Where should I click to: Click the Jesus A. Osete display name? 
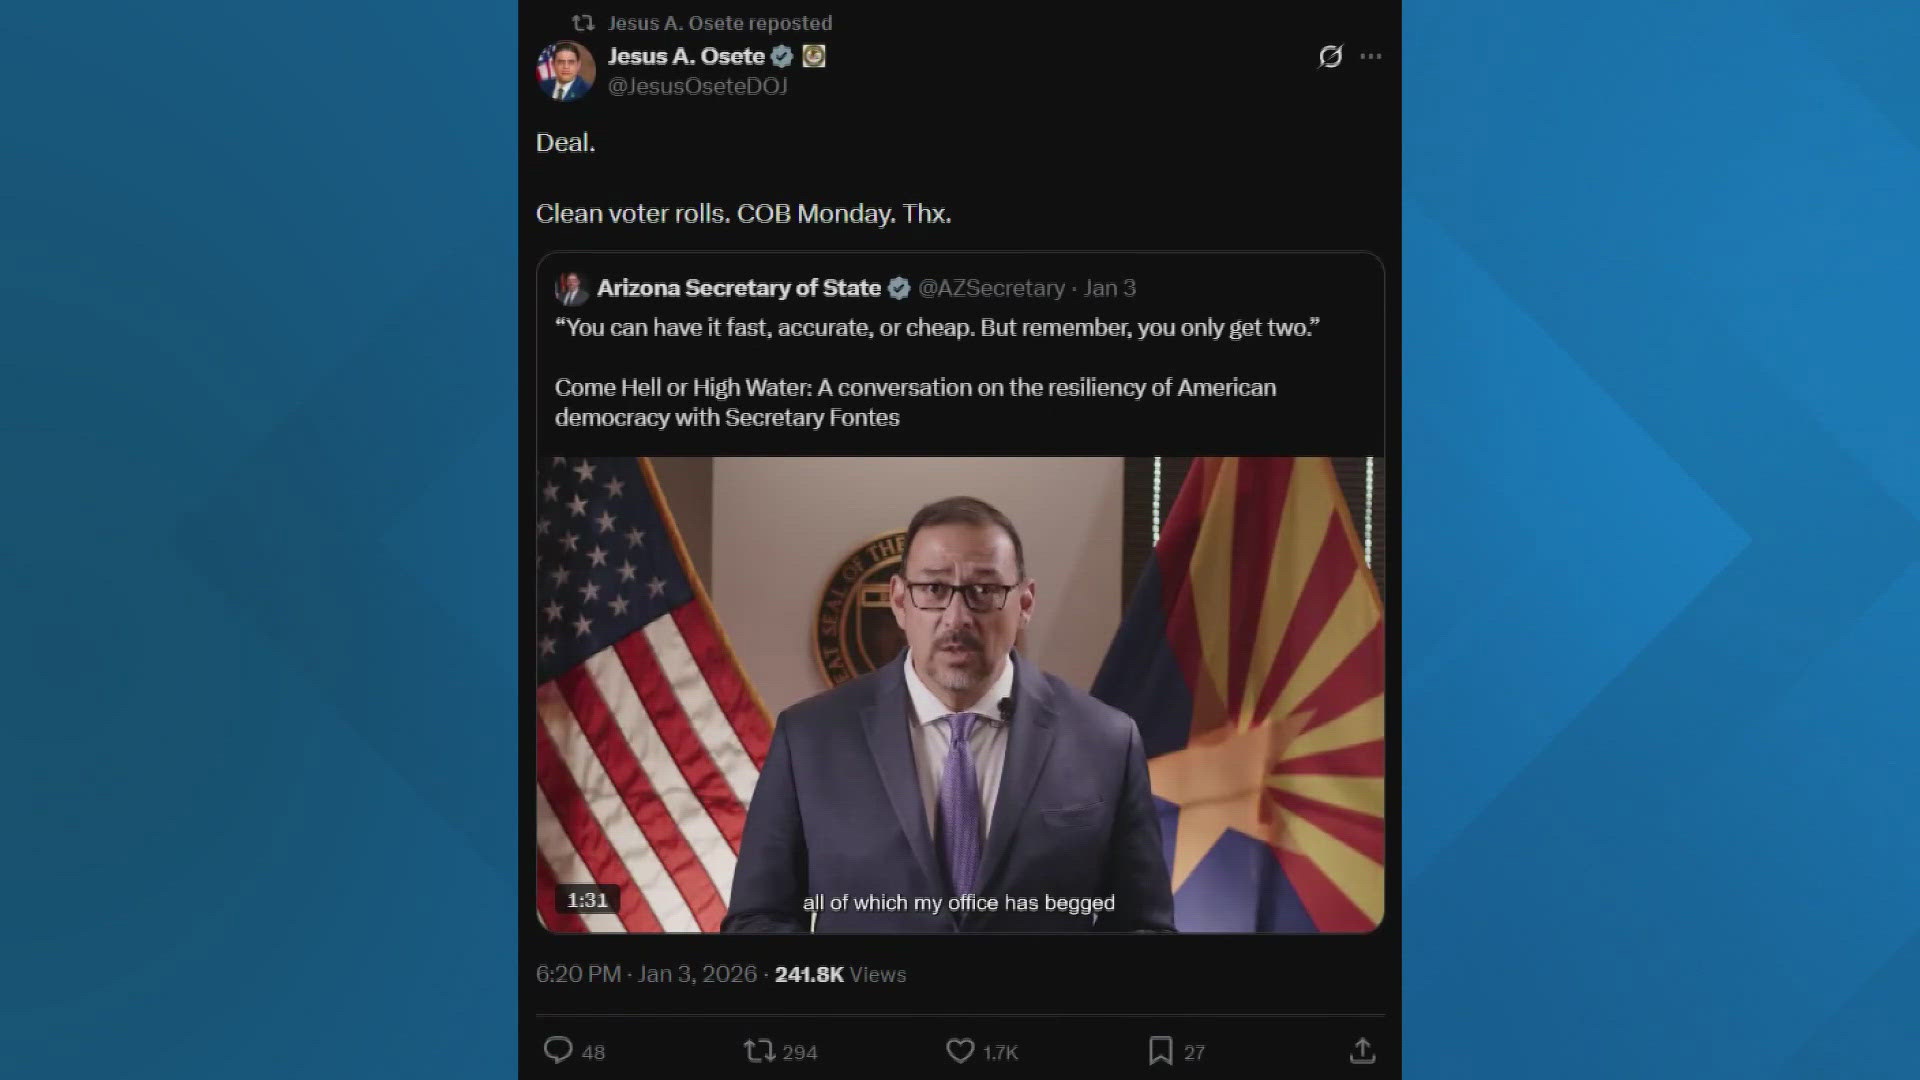[686, 57]
